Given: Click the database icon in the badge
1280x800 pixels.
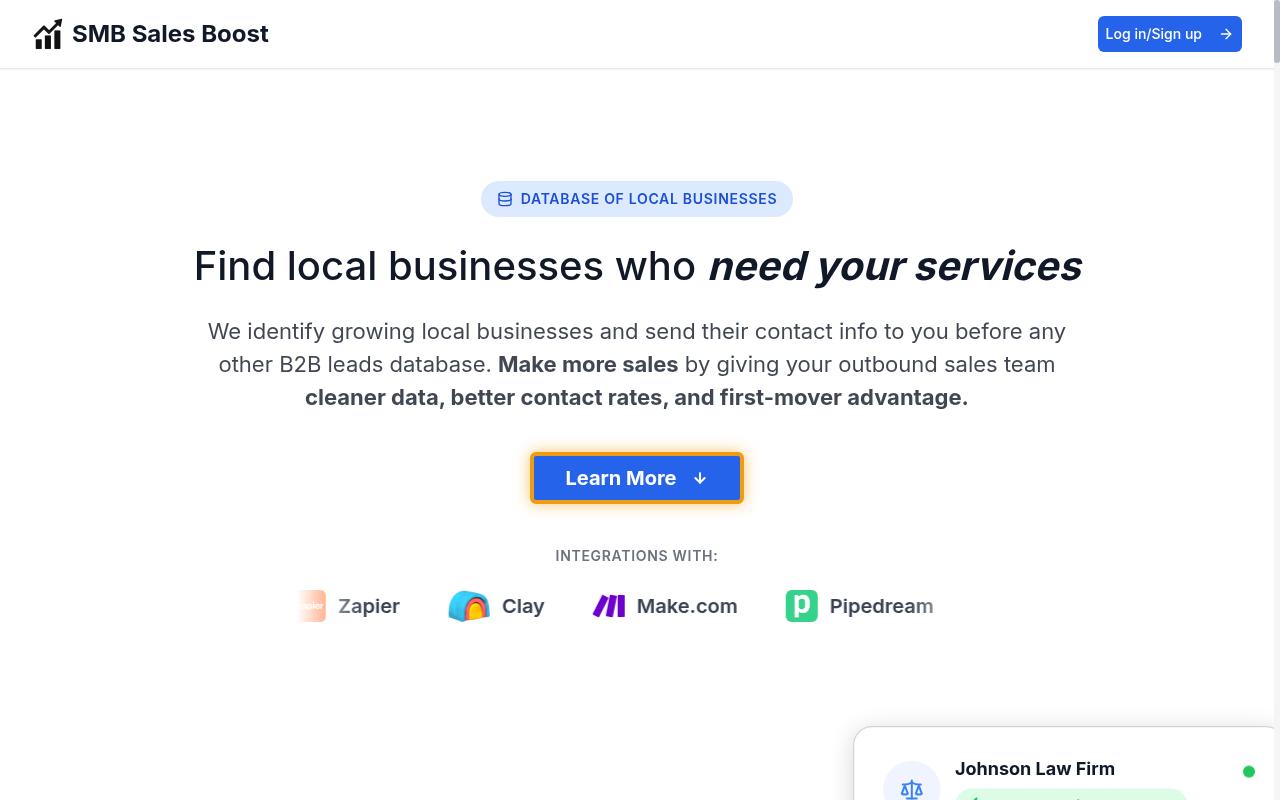Looking at the screenshot, I should (x=505, y=199).
